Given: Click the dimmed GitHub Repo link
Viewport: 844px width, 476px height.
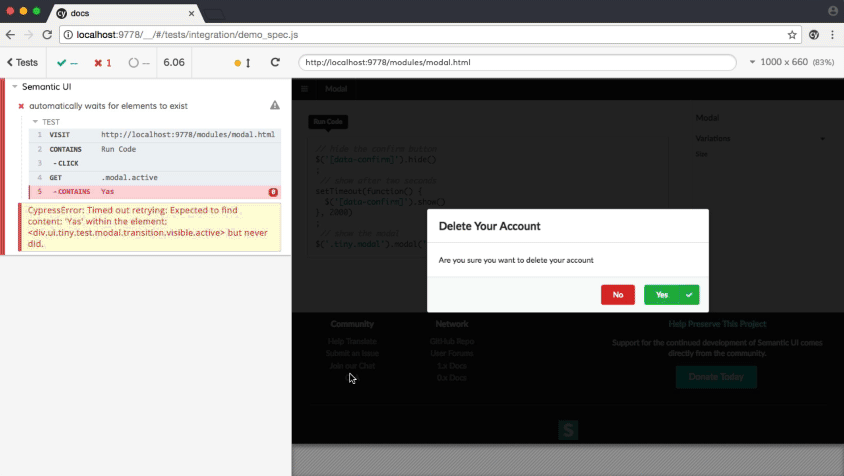Looking at the screenshot, I should (452, 341).
